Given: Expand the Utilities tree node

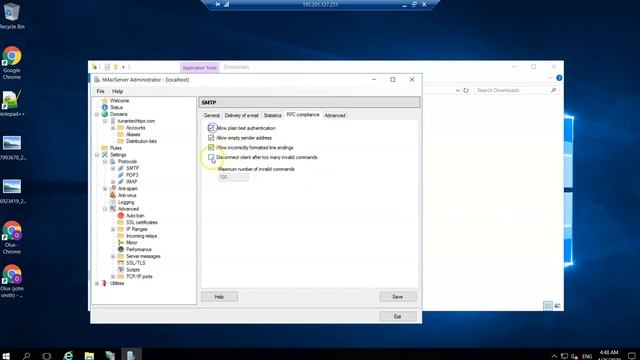Looking at the screenshot, I should [x=97, y=283].
